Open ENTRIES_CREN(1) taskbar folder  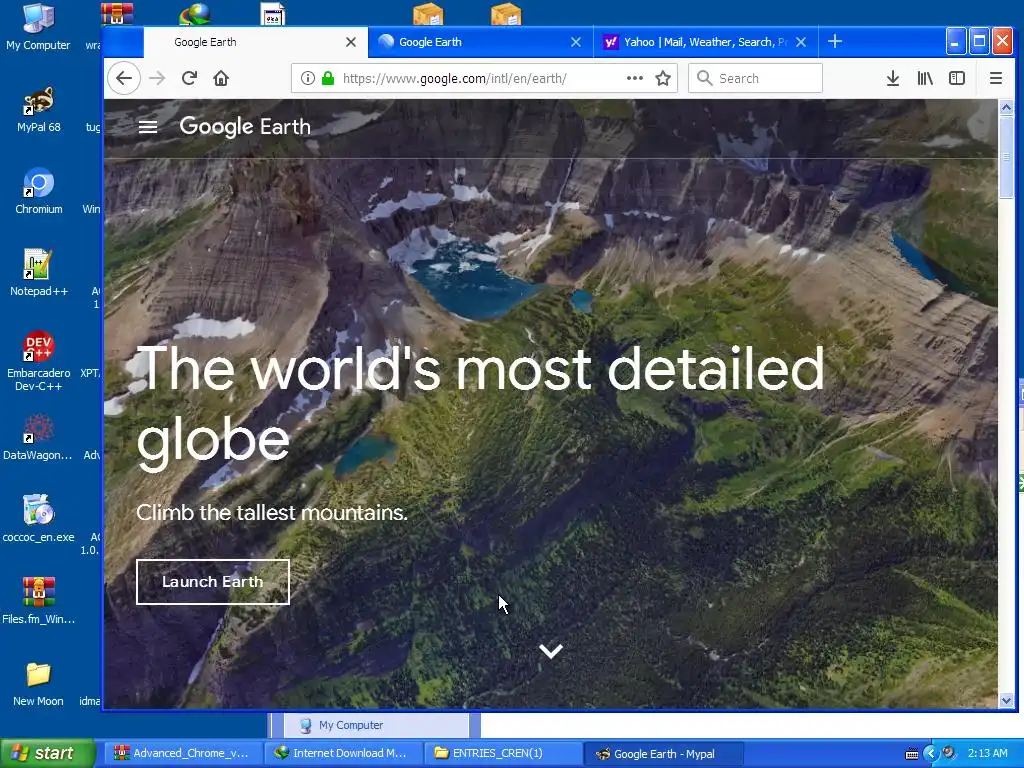point(503,754)
